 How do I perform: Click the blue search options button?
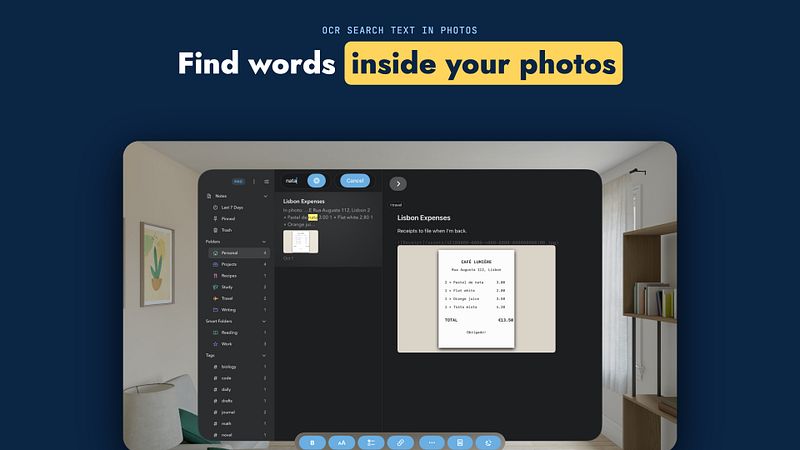point(316,181)
